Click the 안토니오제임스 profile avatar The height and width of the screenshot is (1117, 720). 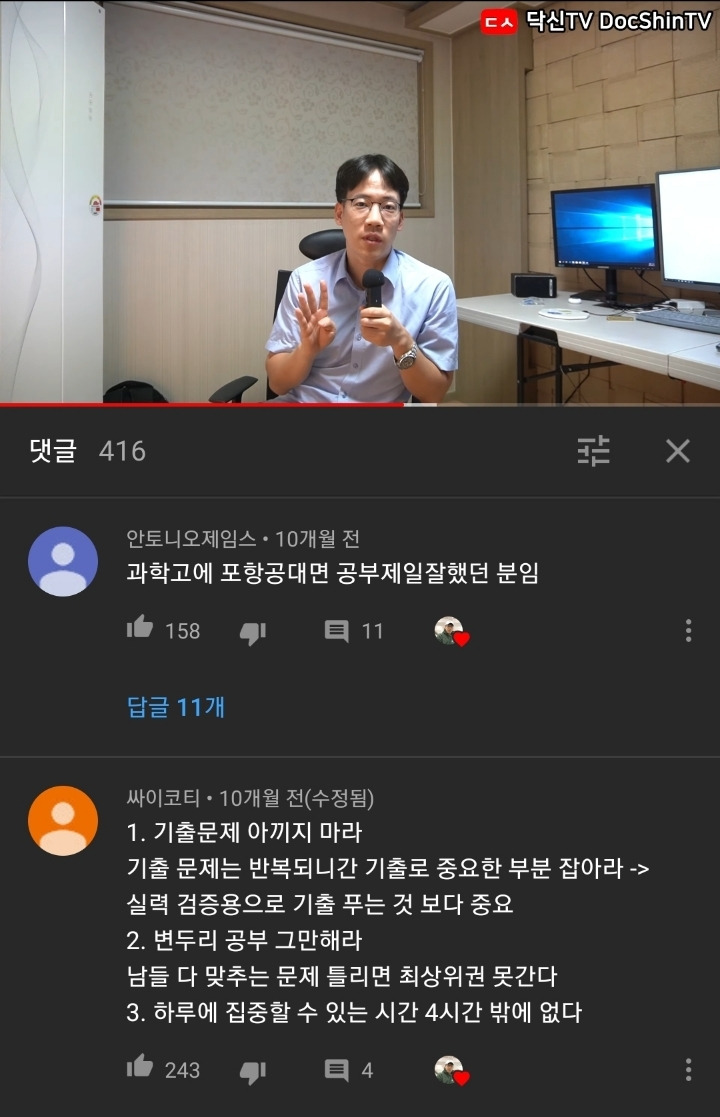pos(63,561)
